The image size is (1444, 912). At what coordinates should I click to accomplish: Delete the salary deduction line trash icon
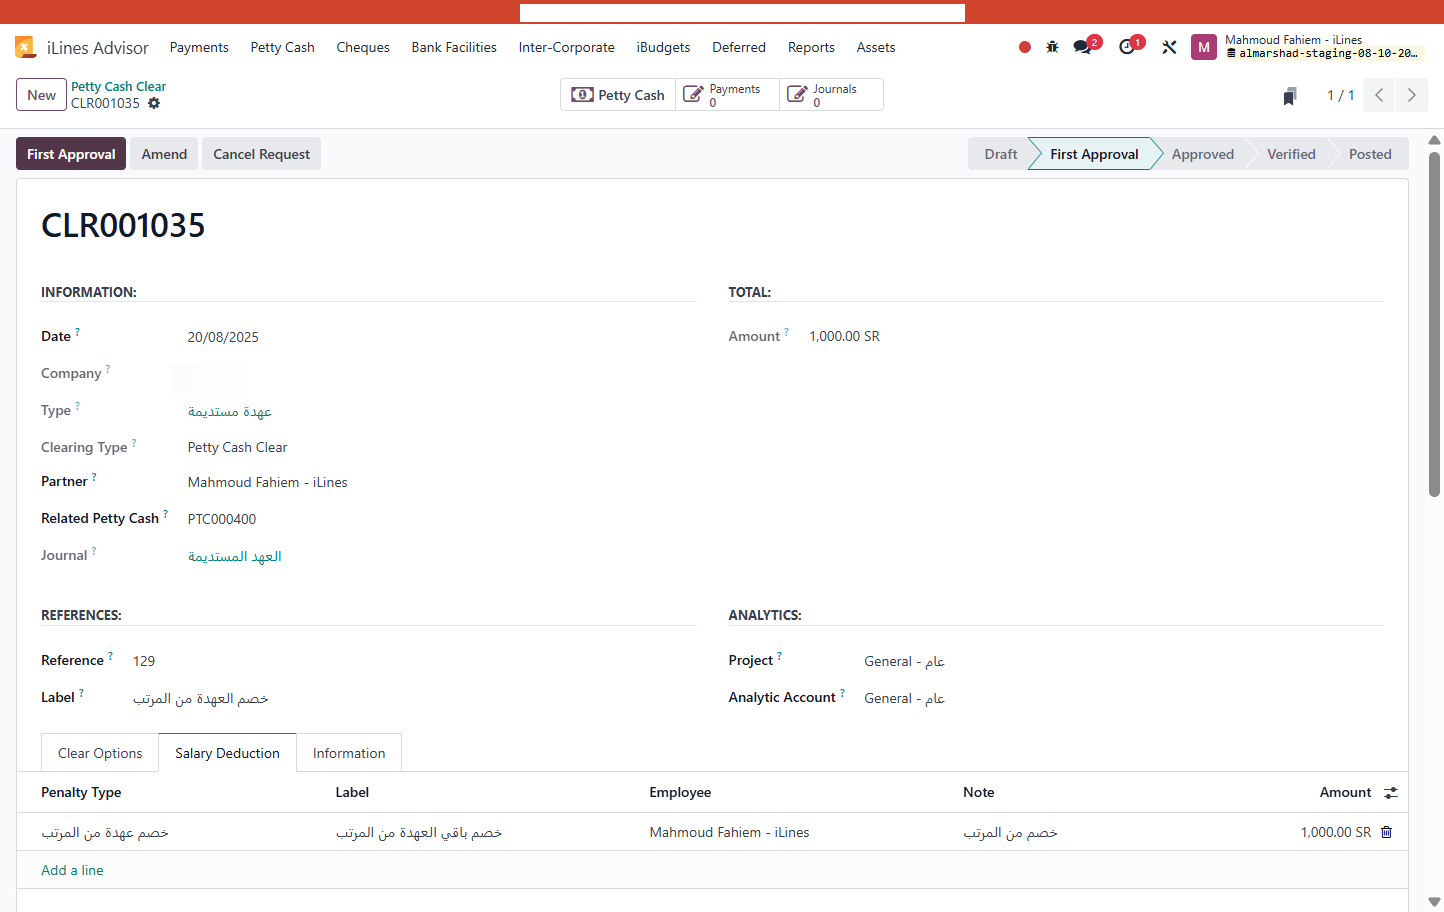coord(1386,832)
